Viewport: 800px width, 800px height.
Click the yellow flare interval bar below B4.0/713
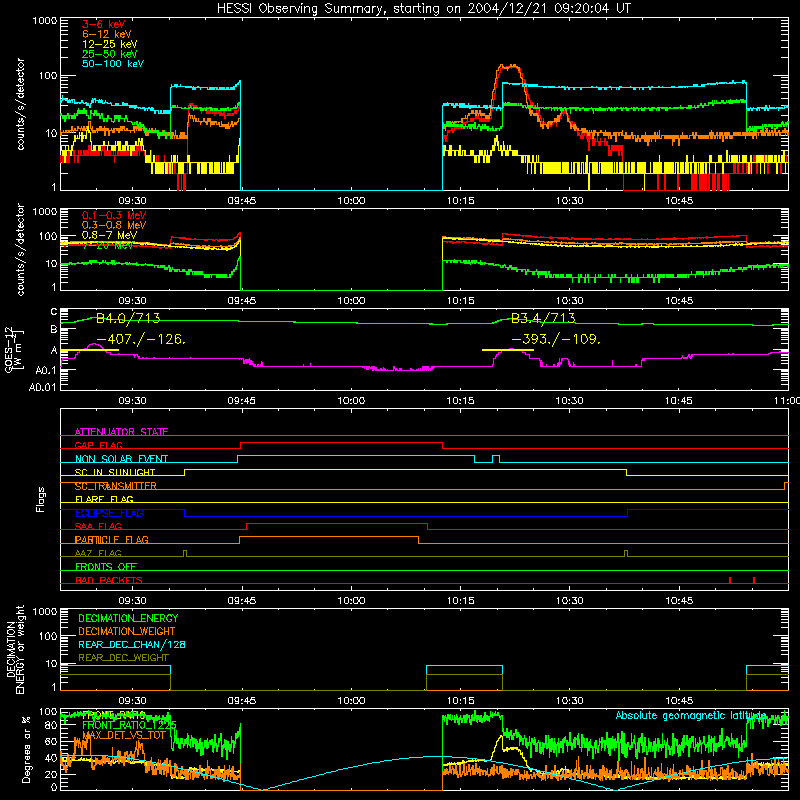click(x=90, y=350)
